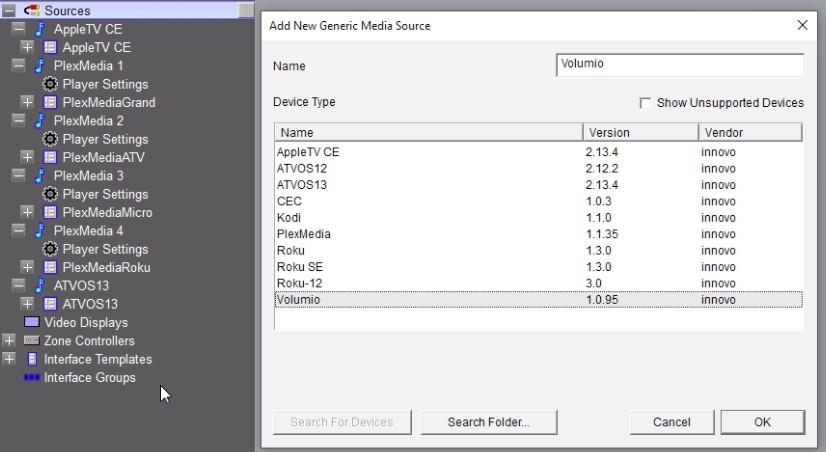
Task: Expand the AppleTV CE child node
Action: 27,47
